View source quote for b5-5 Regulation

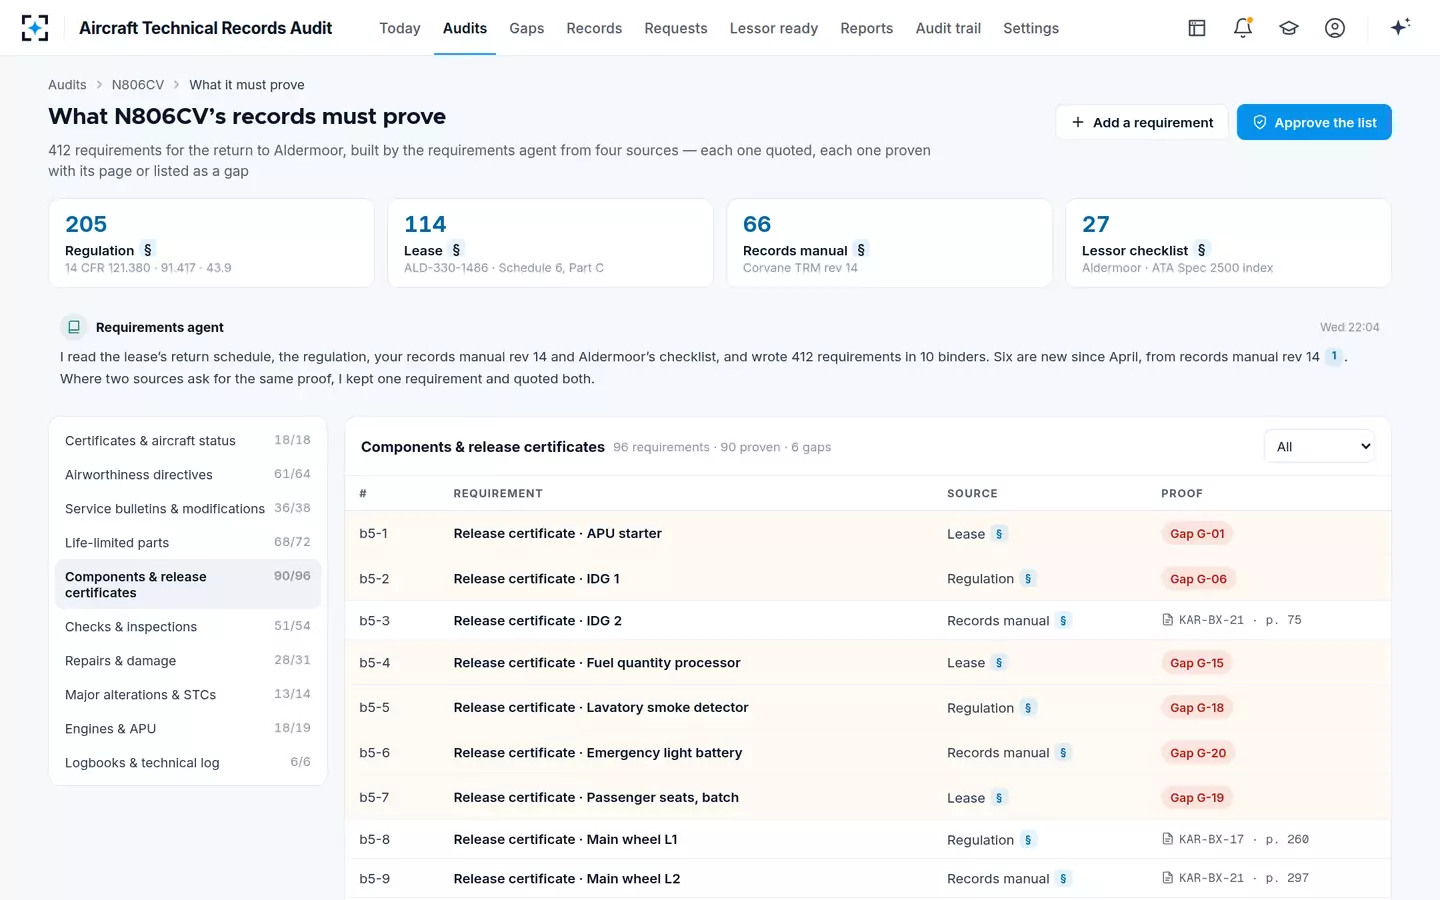(1028, 708)
